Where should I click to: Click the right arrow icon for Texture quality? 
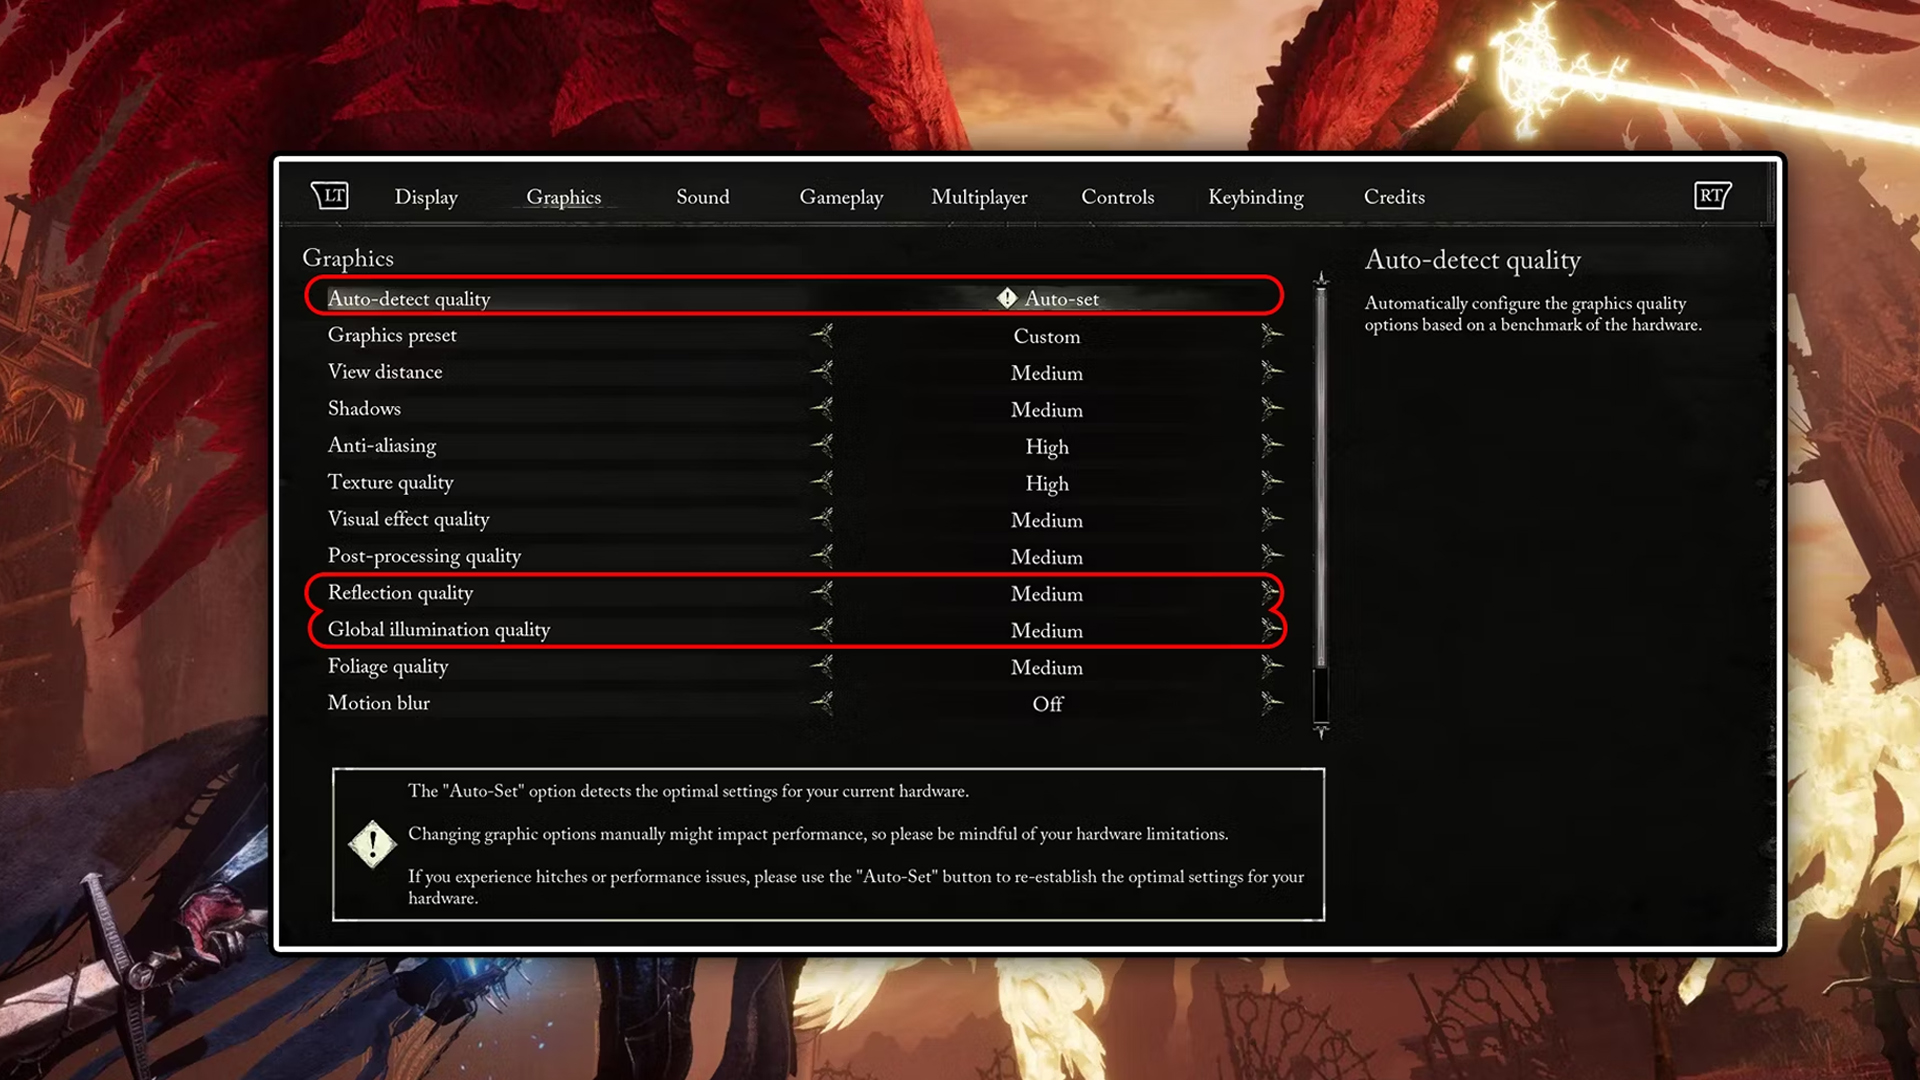[x=1267, y=481]
